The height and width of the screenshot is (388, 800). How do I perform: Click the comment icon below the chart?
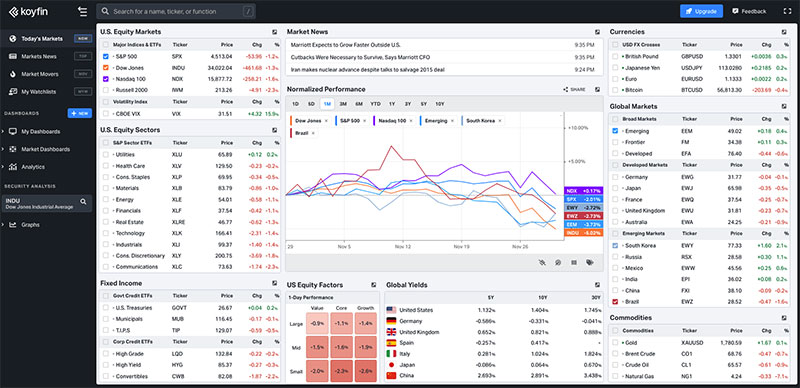pos(558,262)
